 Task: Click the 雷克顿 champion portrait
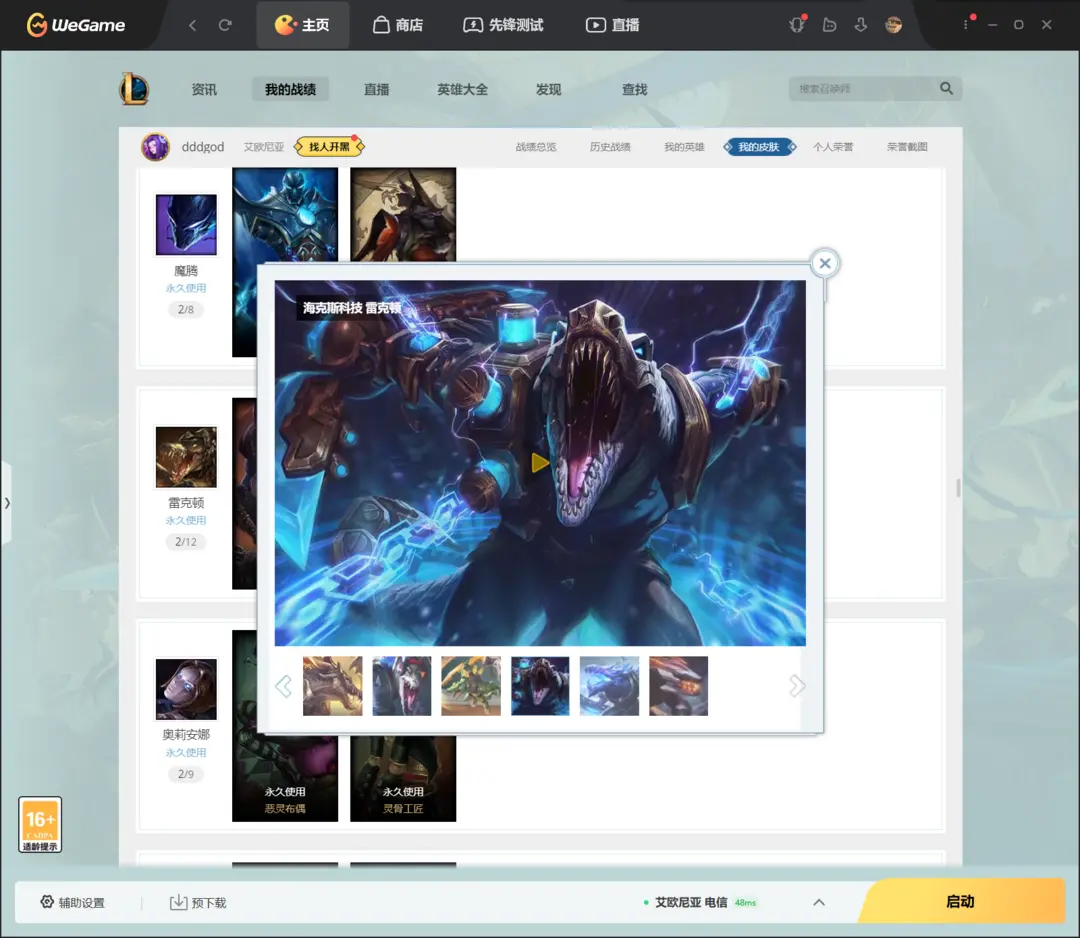click(186, 457)
